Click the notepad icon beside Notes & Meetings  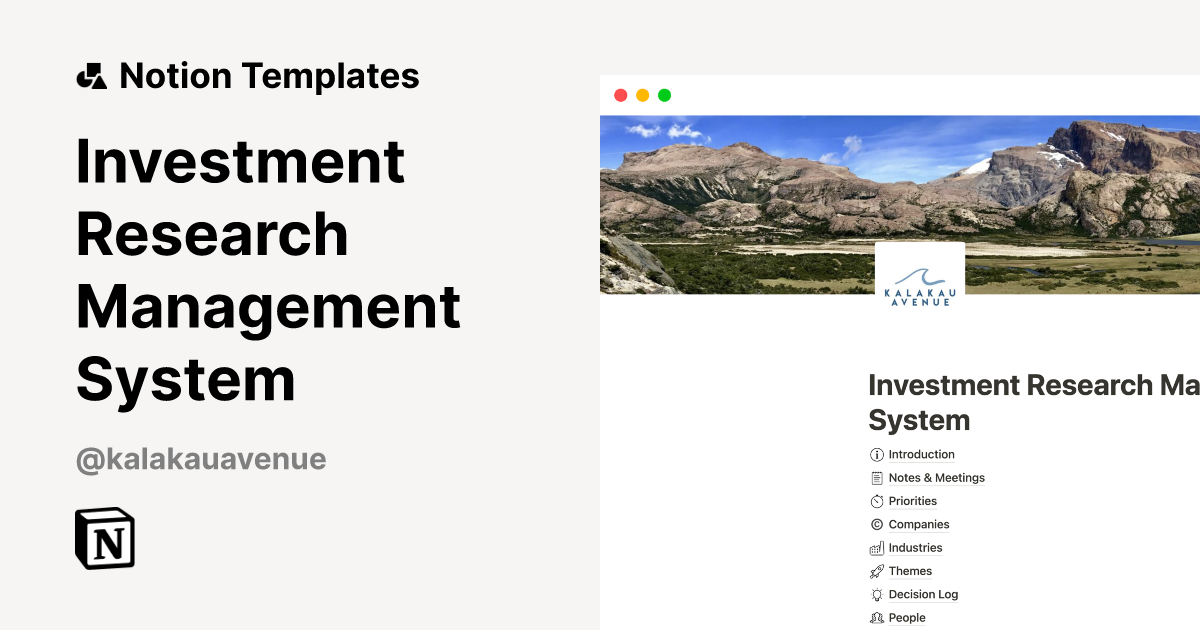coord(875,477)
